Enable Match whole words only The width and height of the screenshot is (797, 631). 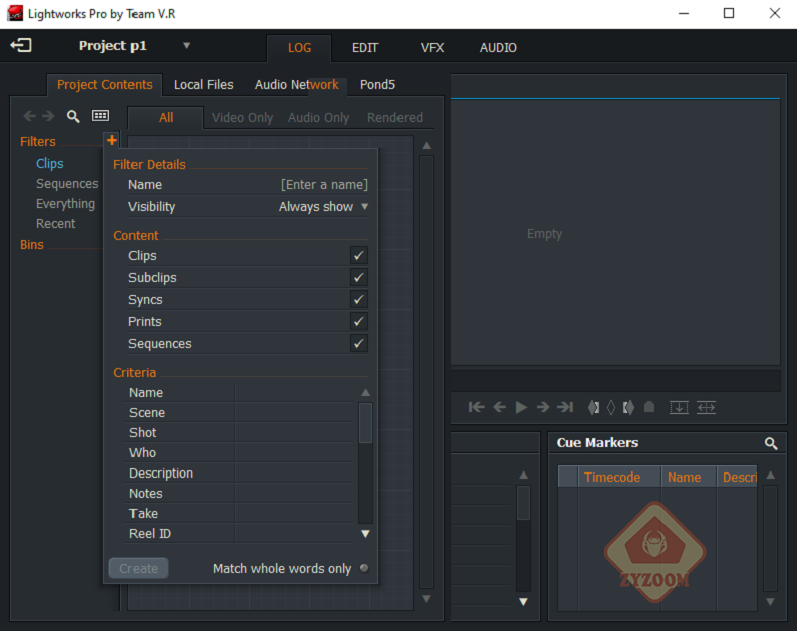(x=364, y=568)
